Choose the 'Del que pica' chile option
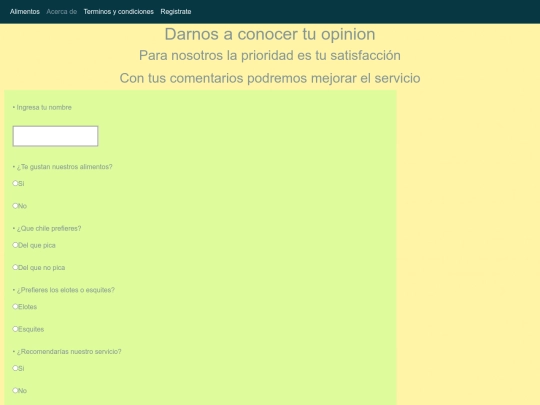540x405 pixels. pyautogui.click(x=15, y=245)
